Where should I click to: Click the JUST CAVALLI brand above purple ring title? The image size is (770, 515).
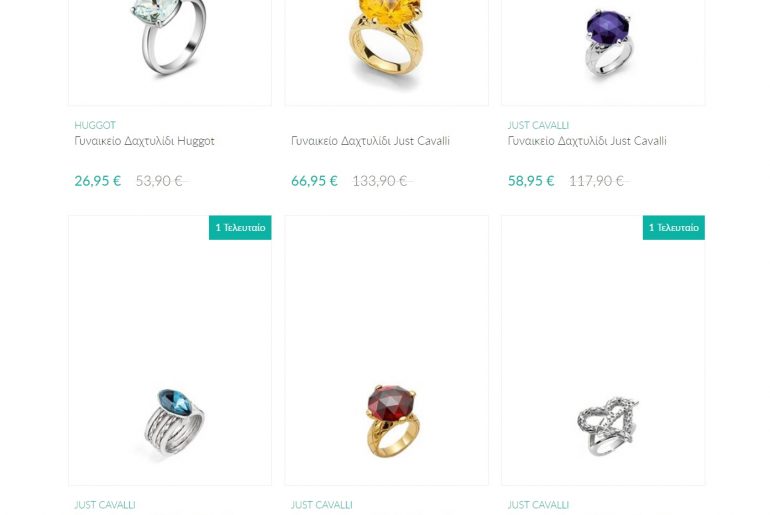[538, 125]
